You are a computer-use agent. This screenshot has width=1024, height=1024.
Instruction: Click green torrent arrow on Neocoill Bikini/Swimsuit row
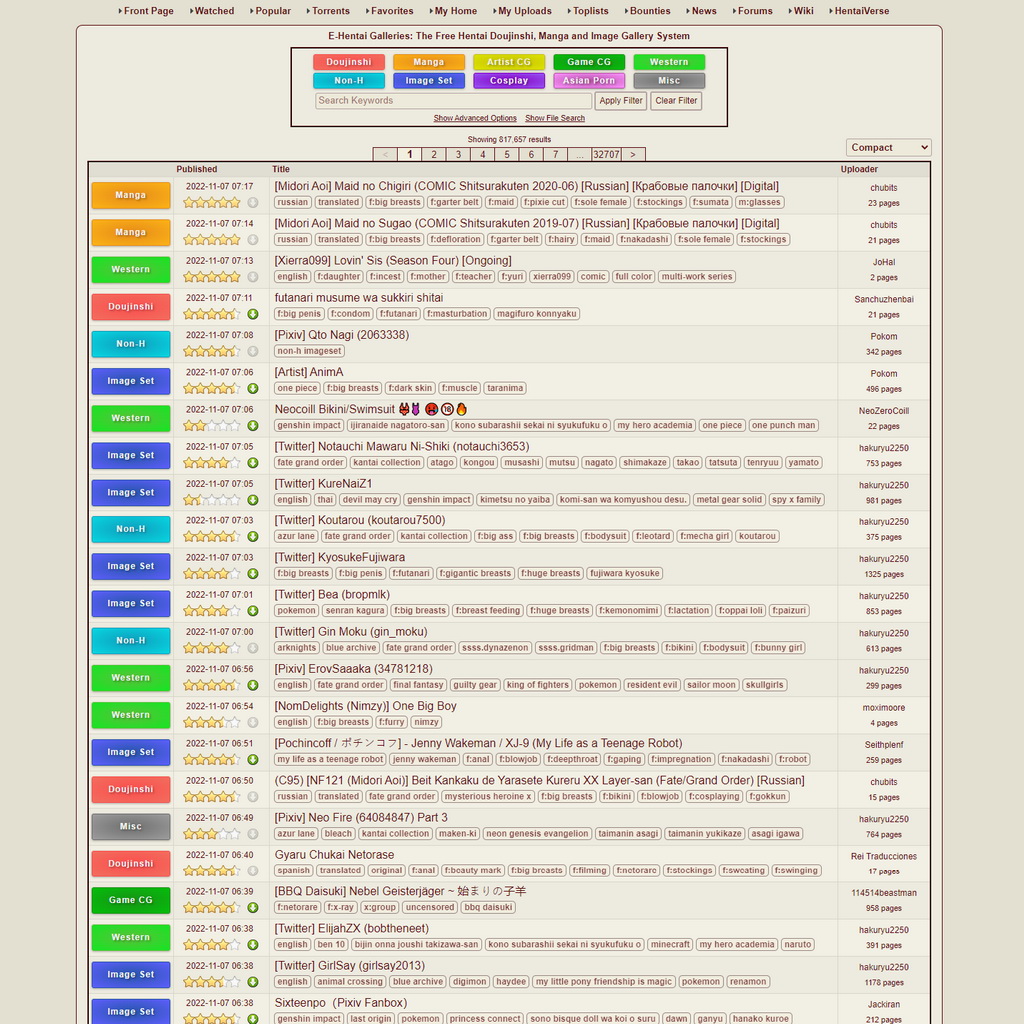point(253,426)
